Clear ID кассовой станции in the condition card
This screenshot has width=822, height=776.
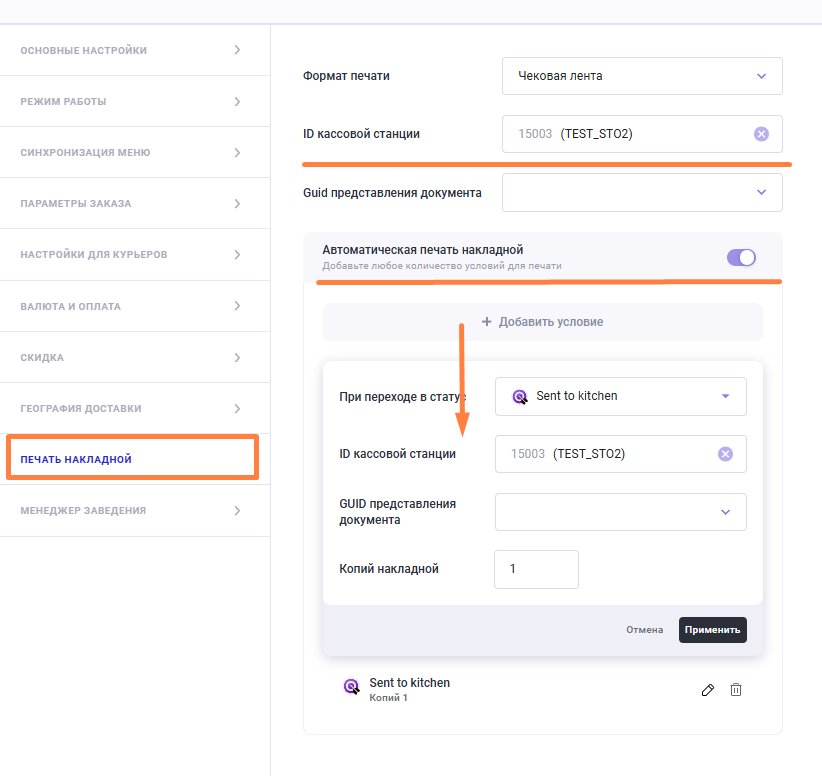726,454
